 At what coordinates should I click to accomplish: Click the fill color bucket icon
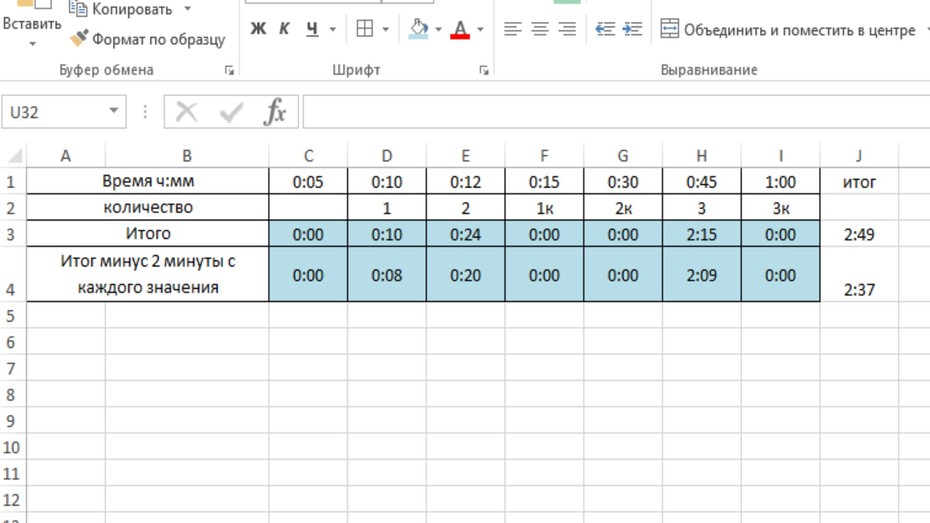(x=419, y=28)
